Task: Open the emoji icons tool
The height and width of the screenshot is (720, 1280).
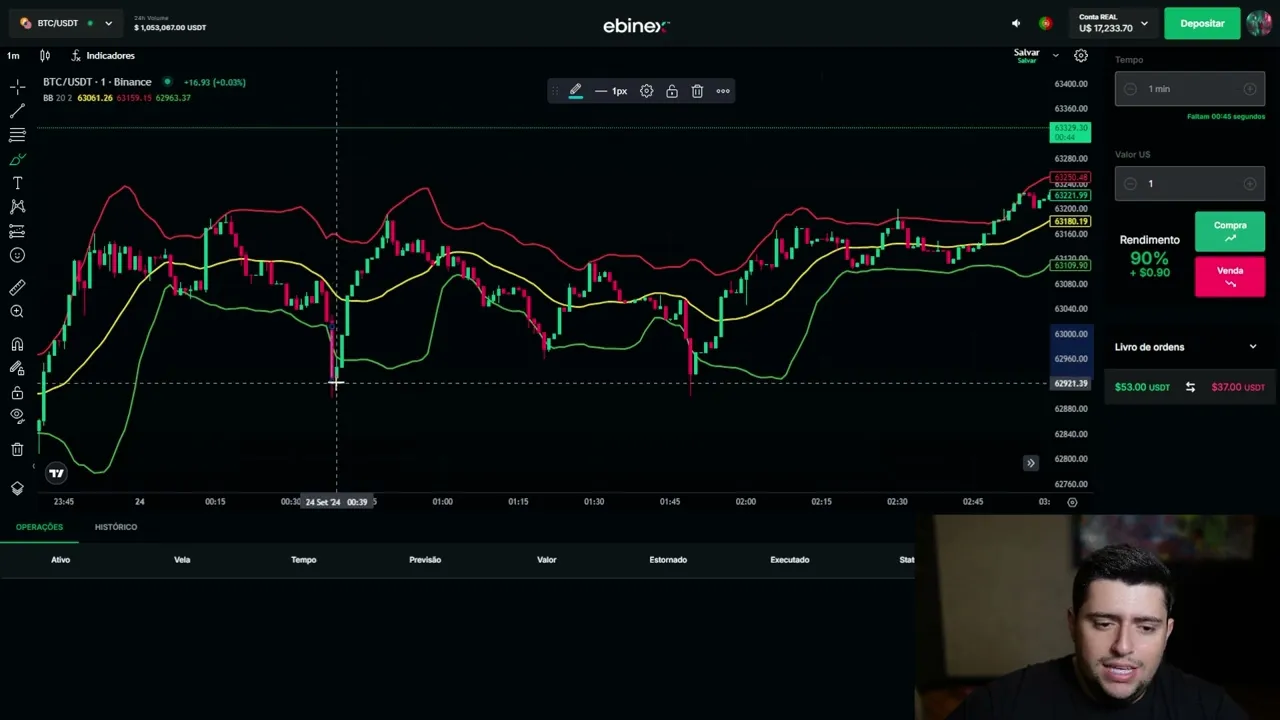Action: [x=17, y=255]
